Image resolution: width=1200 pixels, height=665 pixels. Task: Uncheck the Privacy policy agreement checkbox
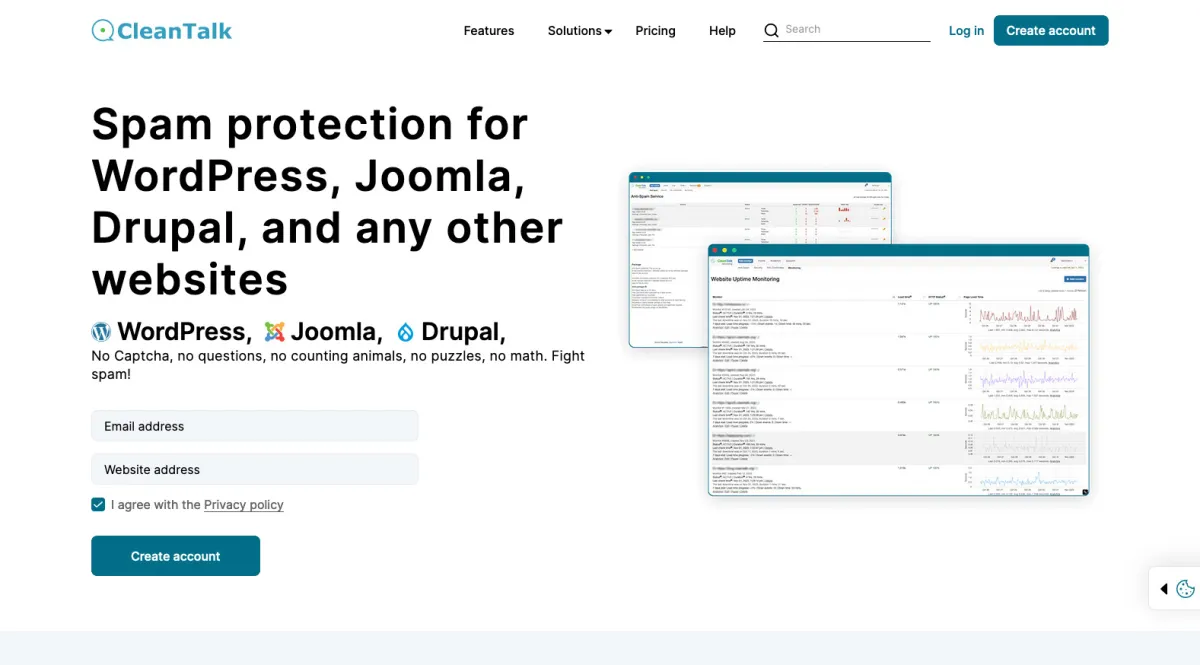pos(98,505)
